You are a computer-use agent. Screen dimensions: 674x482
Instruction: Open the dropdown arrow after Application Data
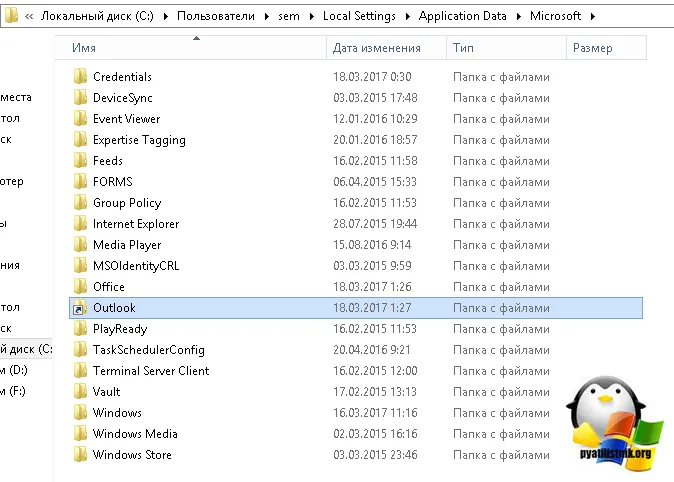coord(519,17)
